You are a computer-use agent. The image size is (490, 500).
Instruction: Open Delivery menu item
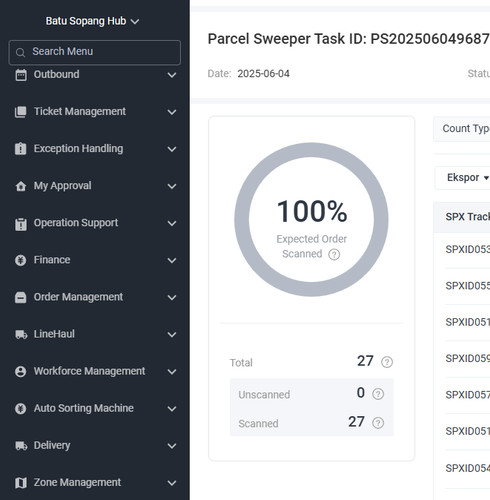(95, 446)
